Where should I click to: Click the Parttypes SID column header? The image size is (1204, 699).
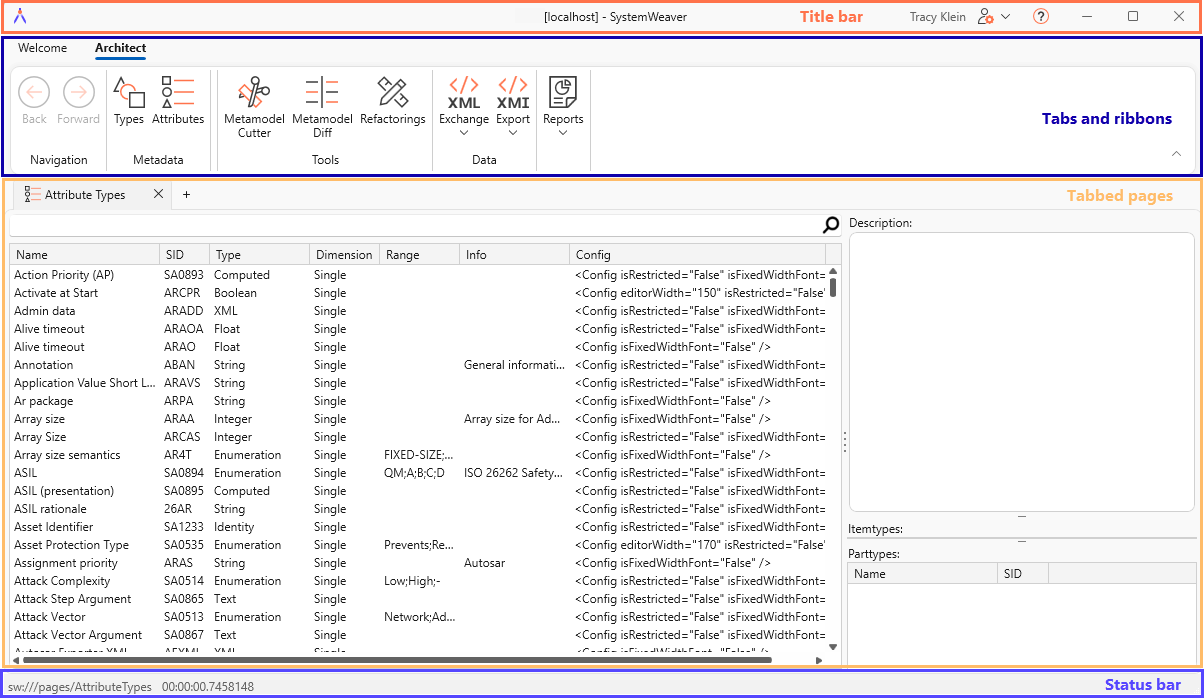tap(1022, 574)
